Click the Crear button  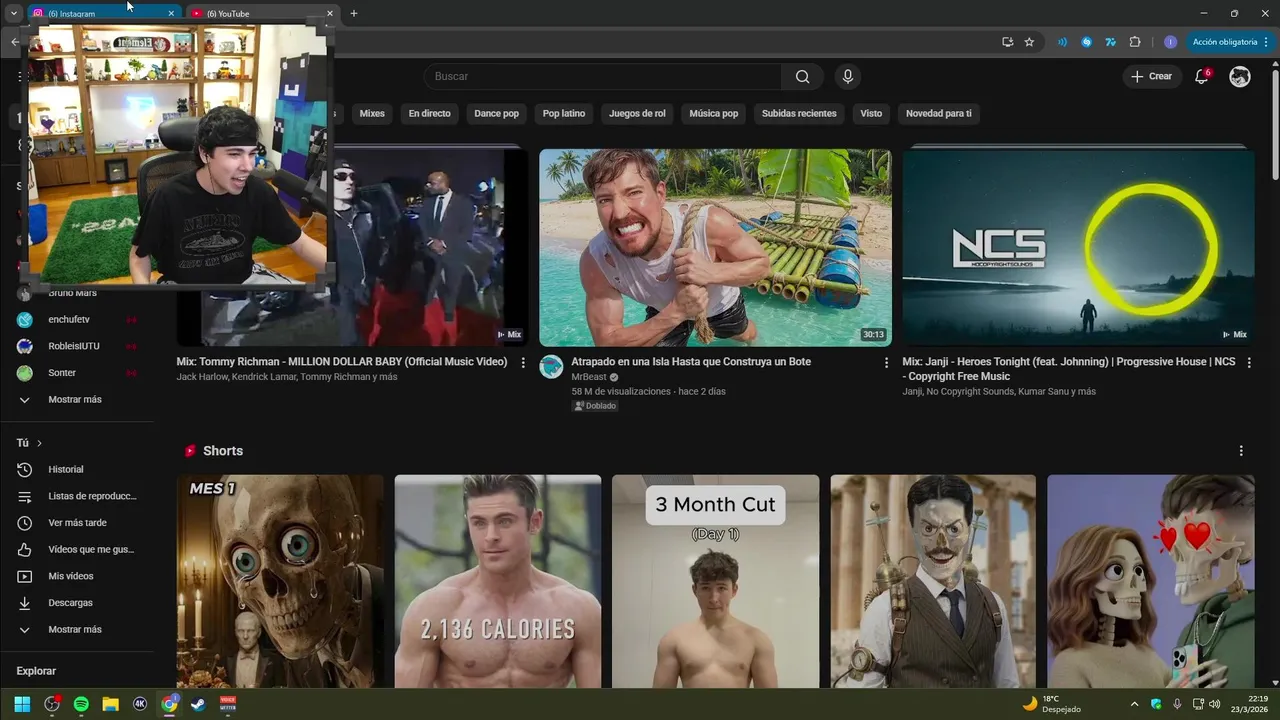[x=1151, y=76]
